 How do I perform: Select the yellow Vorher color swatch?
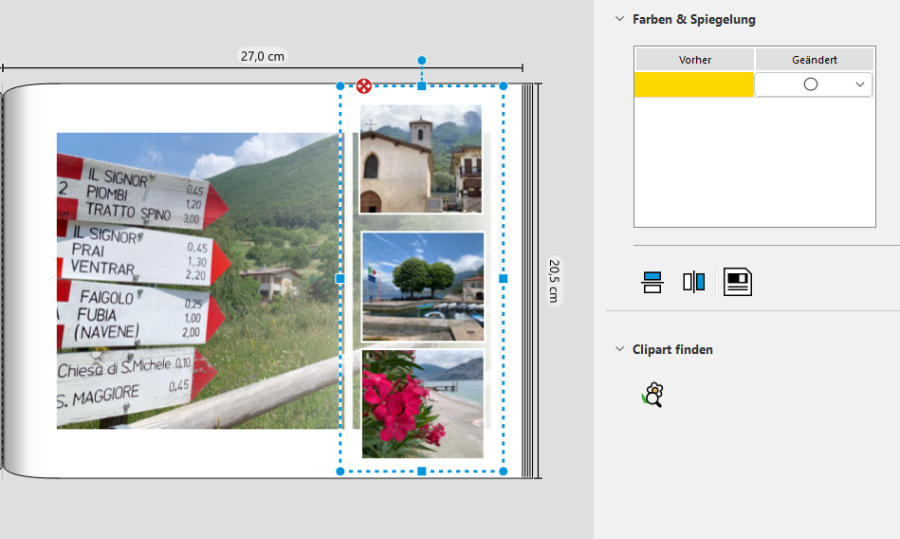coord(694,84)
